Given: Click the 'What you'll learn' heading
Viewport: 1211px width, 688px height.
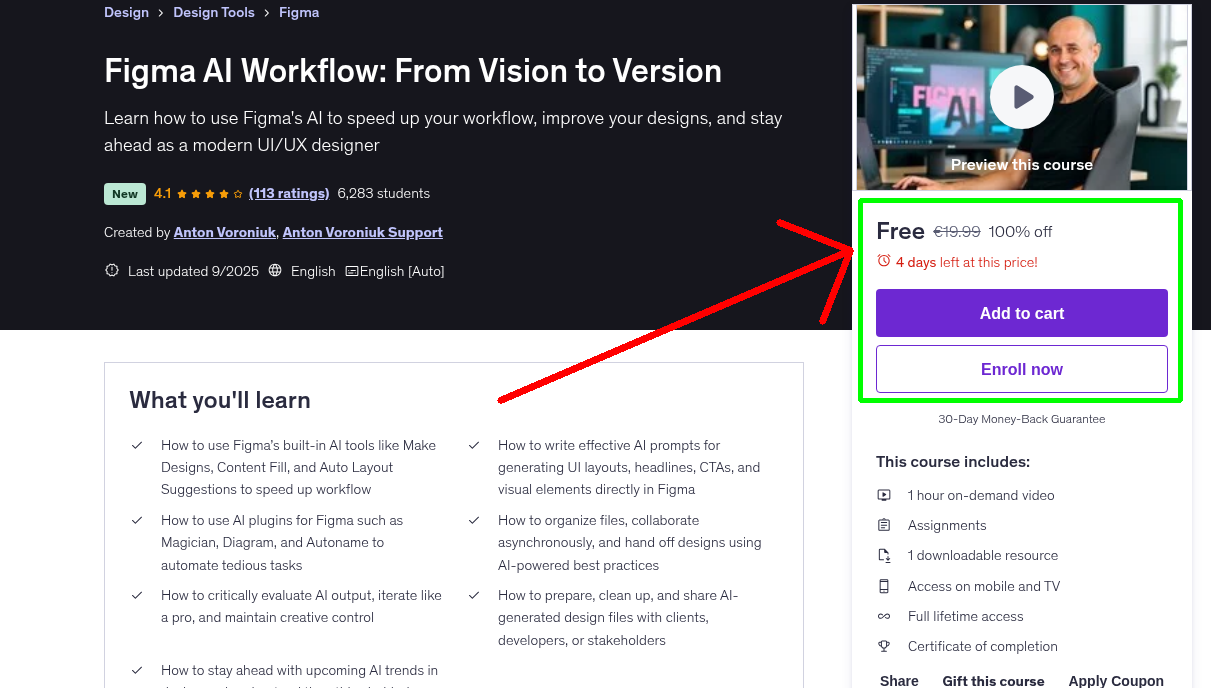Looking at the screenshot, I should (x=220, y=400).
